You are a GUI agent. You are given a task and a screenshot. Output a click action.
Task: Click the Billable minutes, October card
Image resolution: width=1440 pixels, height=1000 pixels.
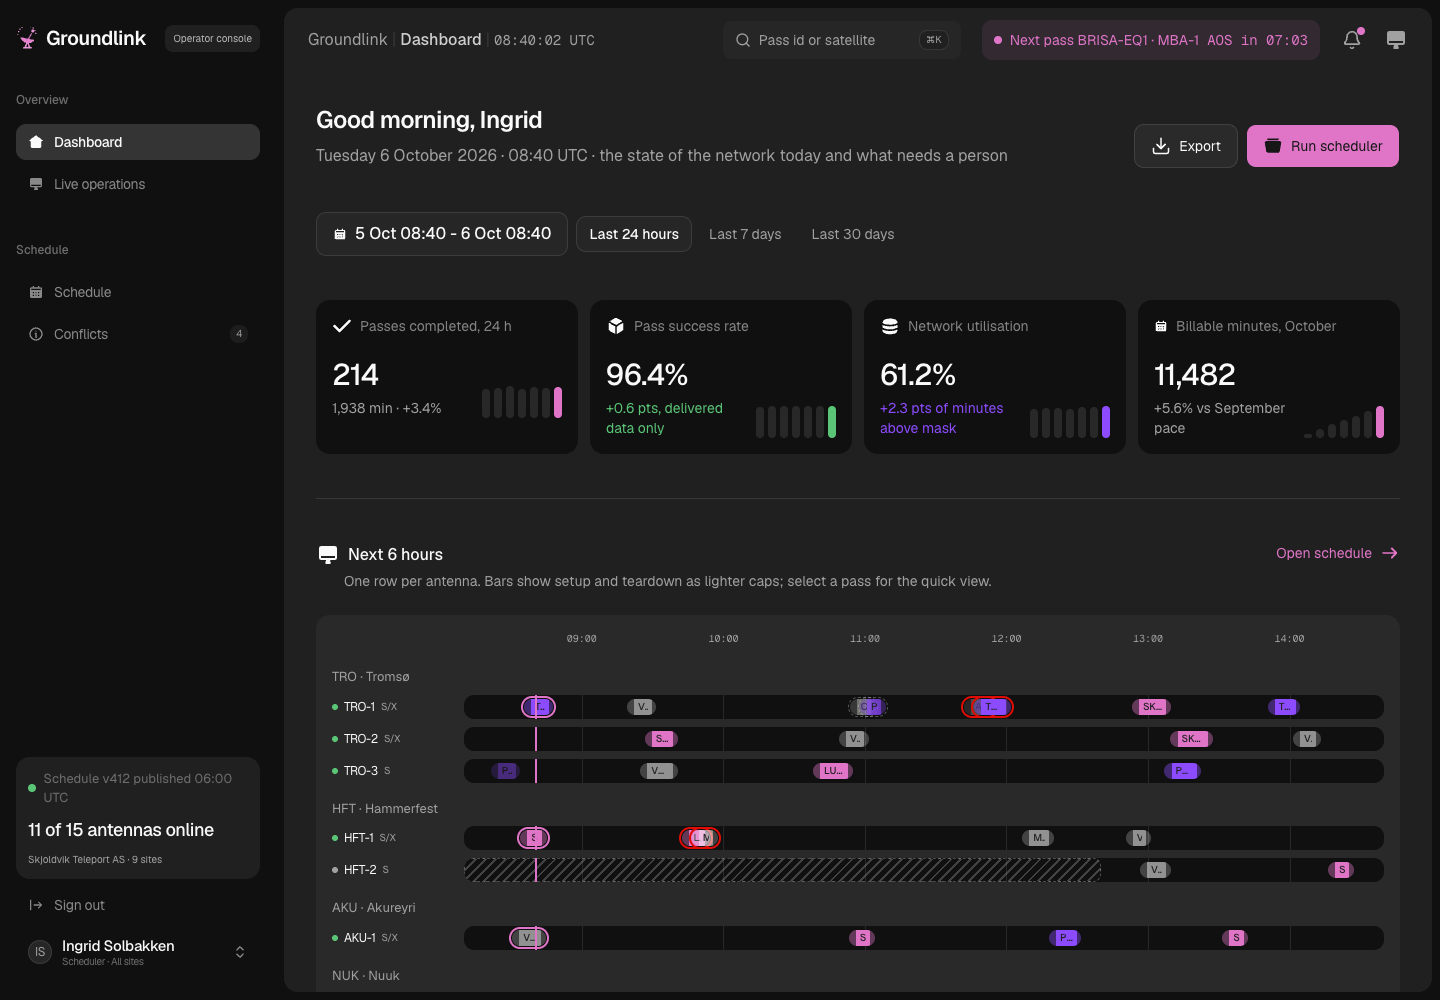point(1269,377)
